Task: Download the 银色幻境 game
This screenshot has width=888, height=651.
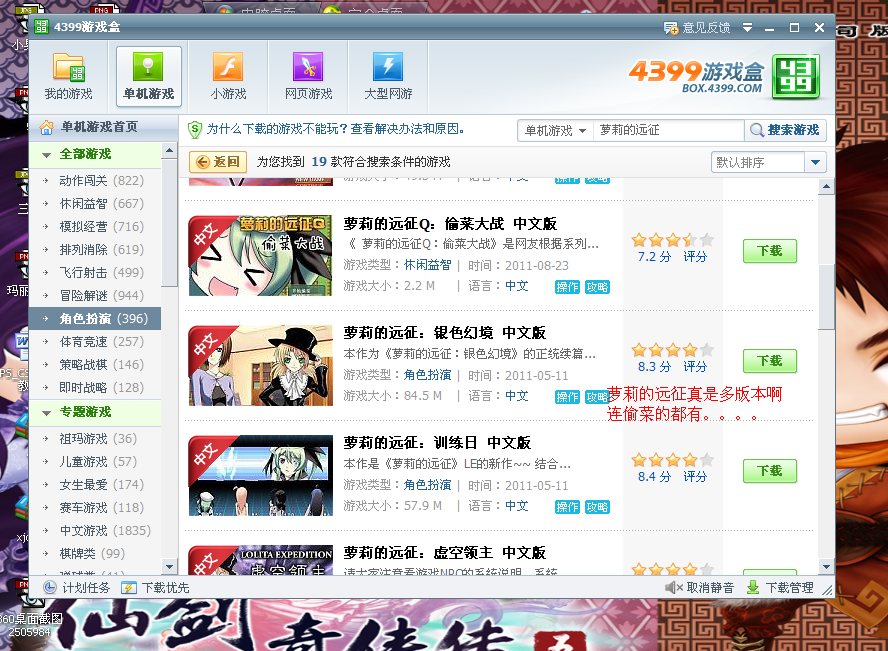Action: point(770,361)
